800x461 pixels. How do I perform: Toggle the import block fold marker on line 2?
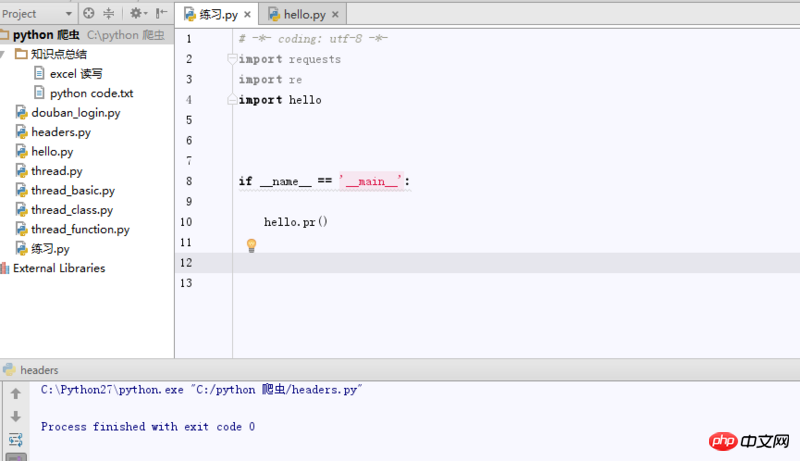[x=232, y=59]
